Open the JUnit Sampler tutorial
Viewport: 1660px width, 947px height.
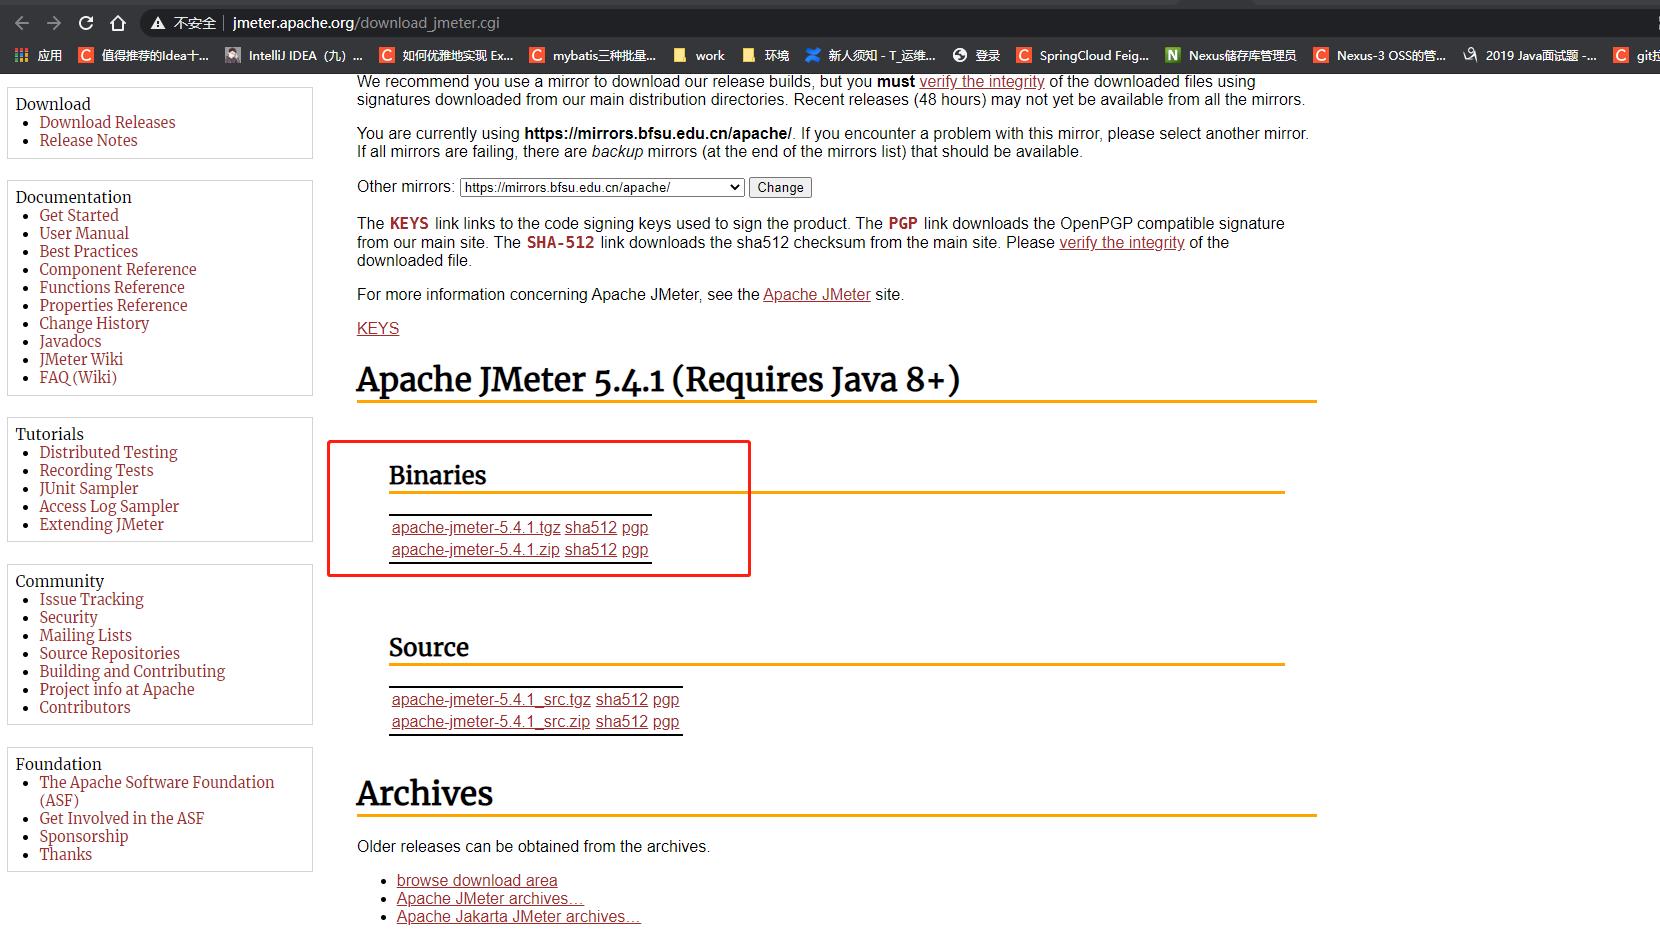tap(89, 488)
